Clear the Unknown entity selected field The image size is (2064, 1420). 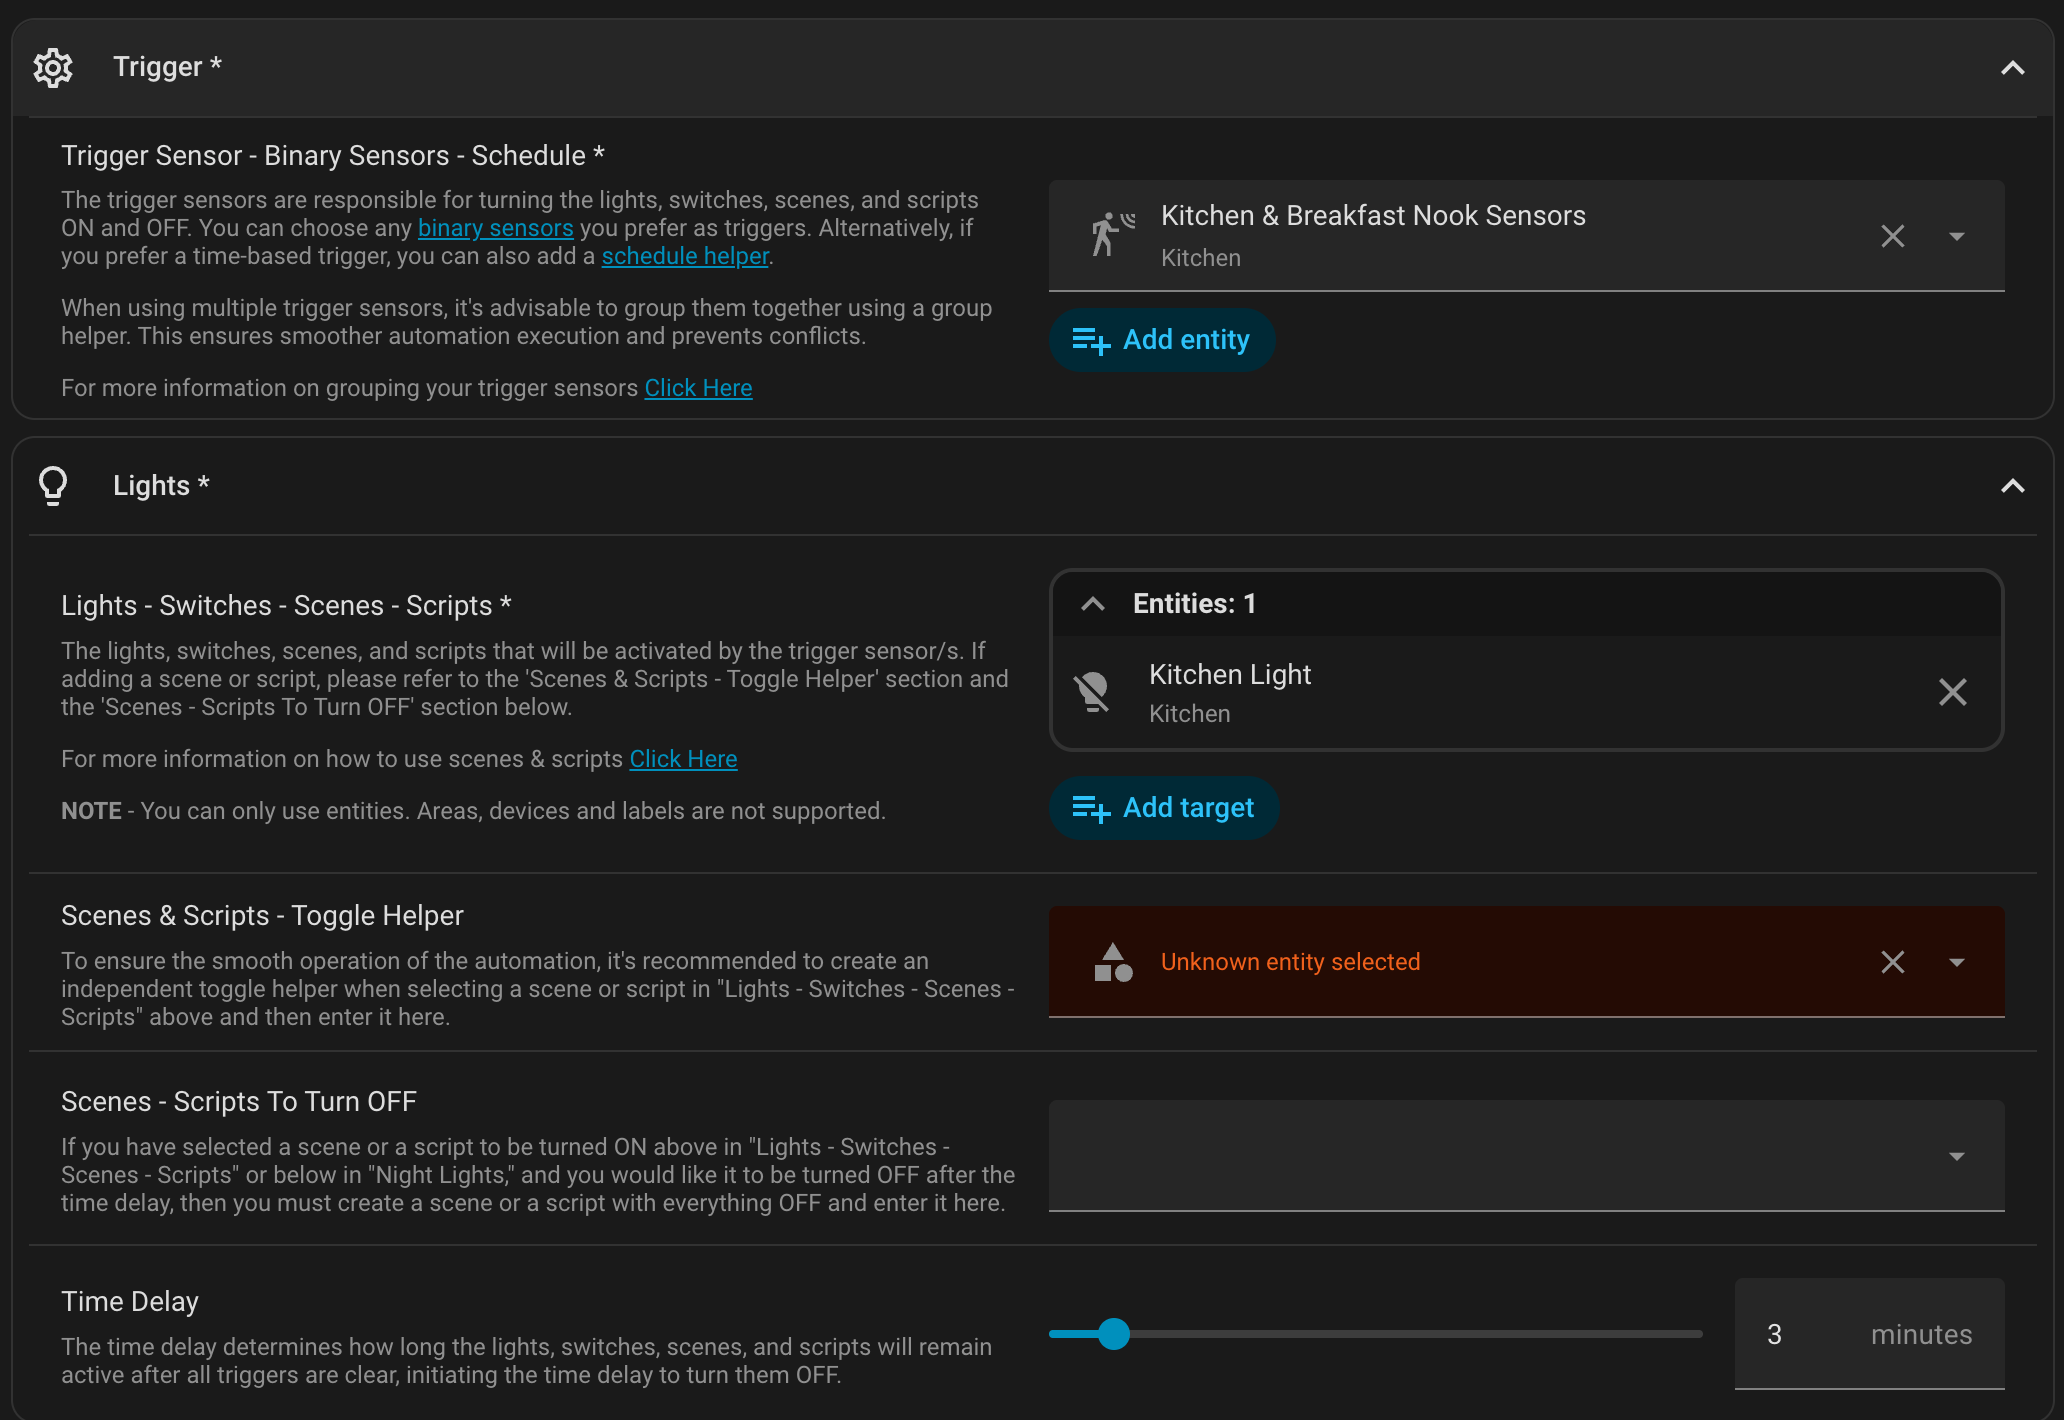[1892, 962]
